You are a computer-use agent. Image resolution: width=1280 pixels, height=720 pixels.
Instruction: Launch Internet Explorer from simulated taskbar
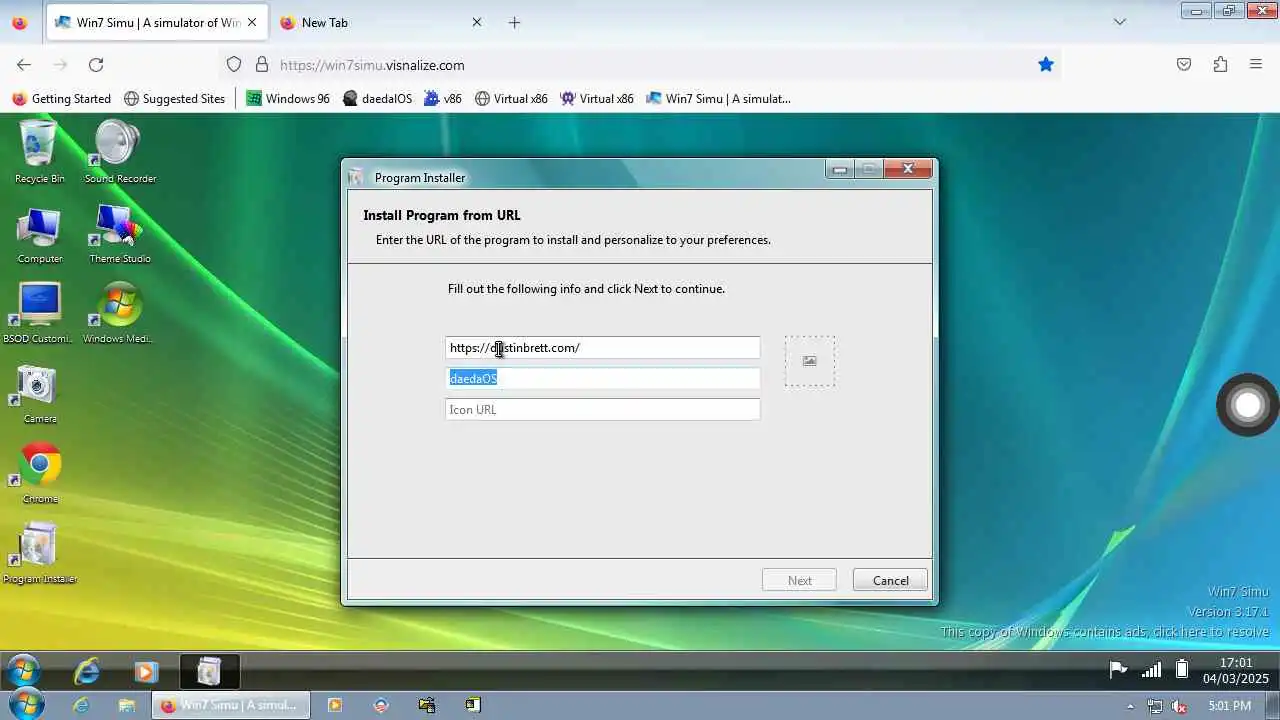click(x=88, y=671)
